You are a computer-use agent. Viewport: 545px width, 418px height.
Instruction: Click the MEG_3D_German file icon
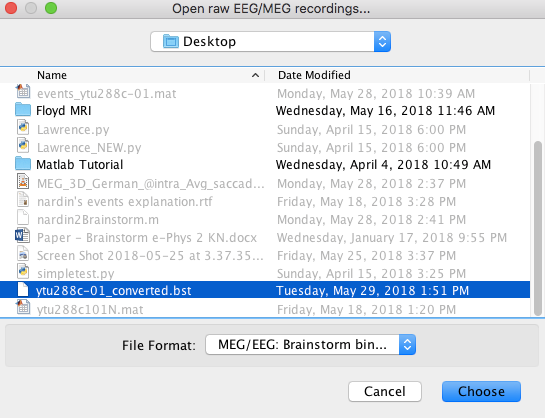point(23,182)
